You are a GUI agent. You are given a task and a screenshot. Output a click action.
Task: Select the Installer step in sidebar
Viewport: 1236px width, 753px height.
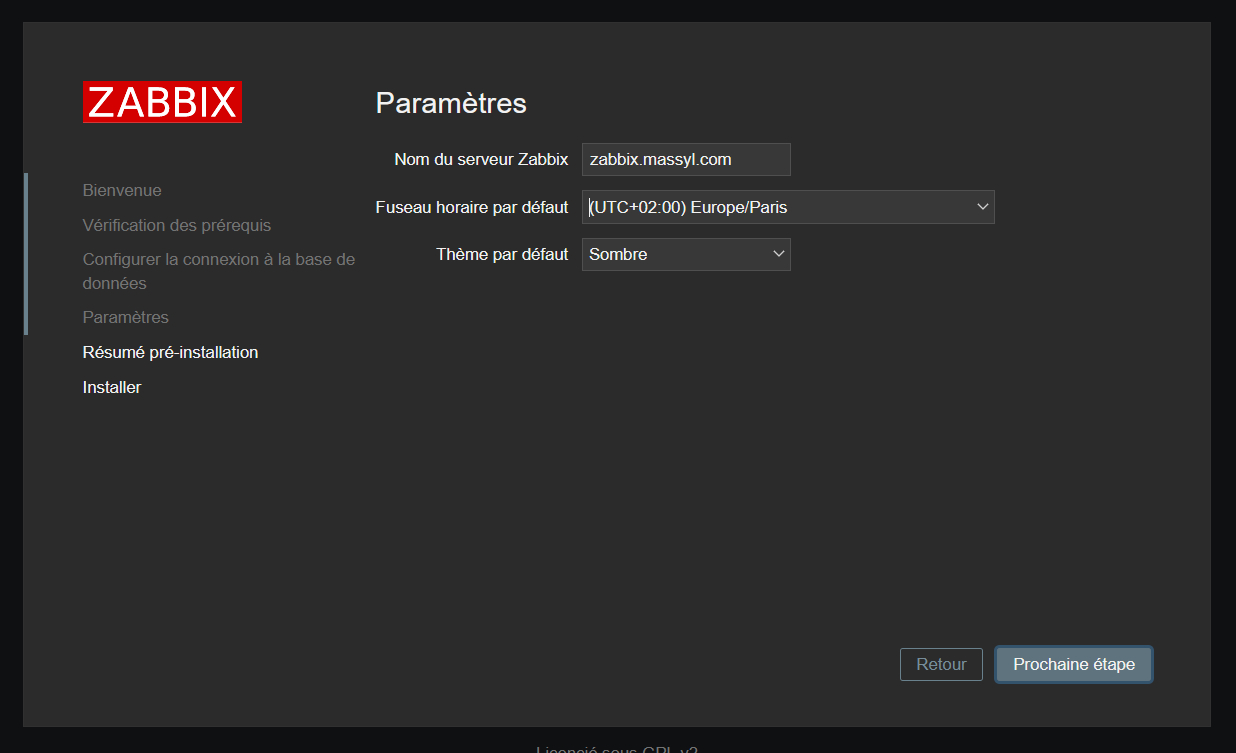coord(112,387)
